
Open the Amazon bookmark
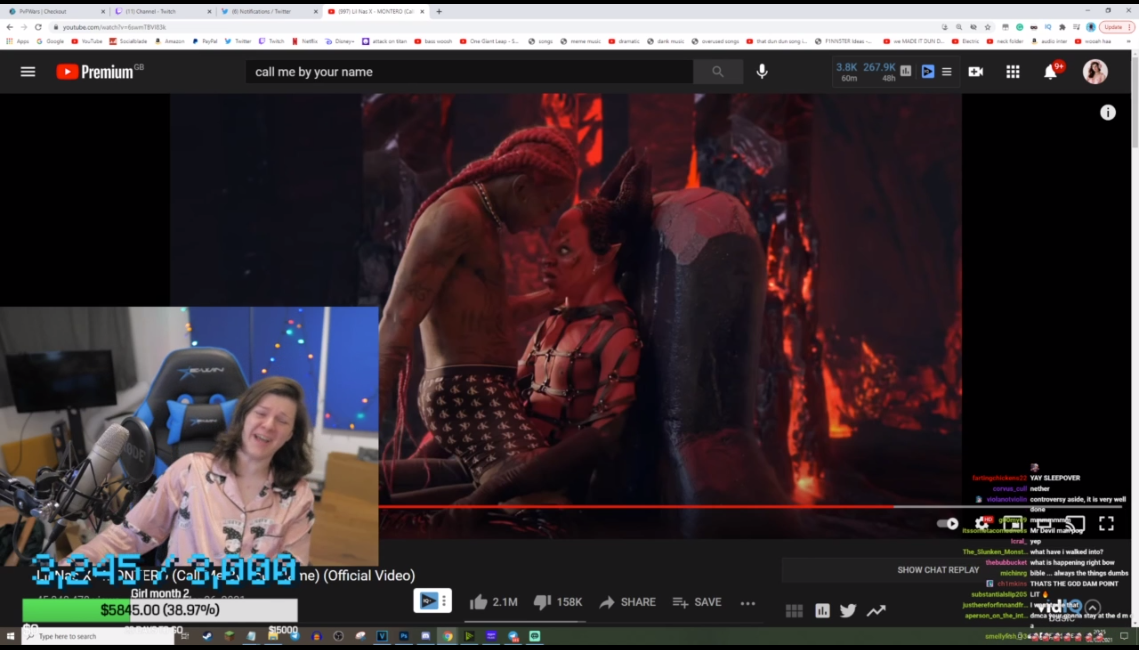[x=169, y=41]
